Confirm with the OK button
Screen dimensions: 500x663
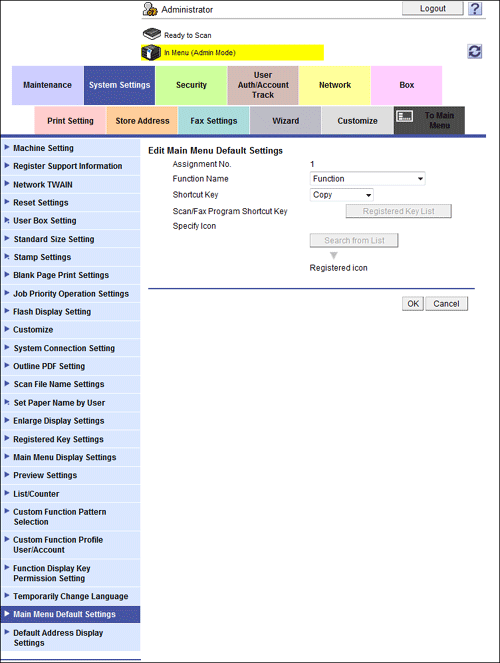[x=413, y=304]
